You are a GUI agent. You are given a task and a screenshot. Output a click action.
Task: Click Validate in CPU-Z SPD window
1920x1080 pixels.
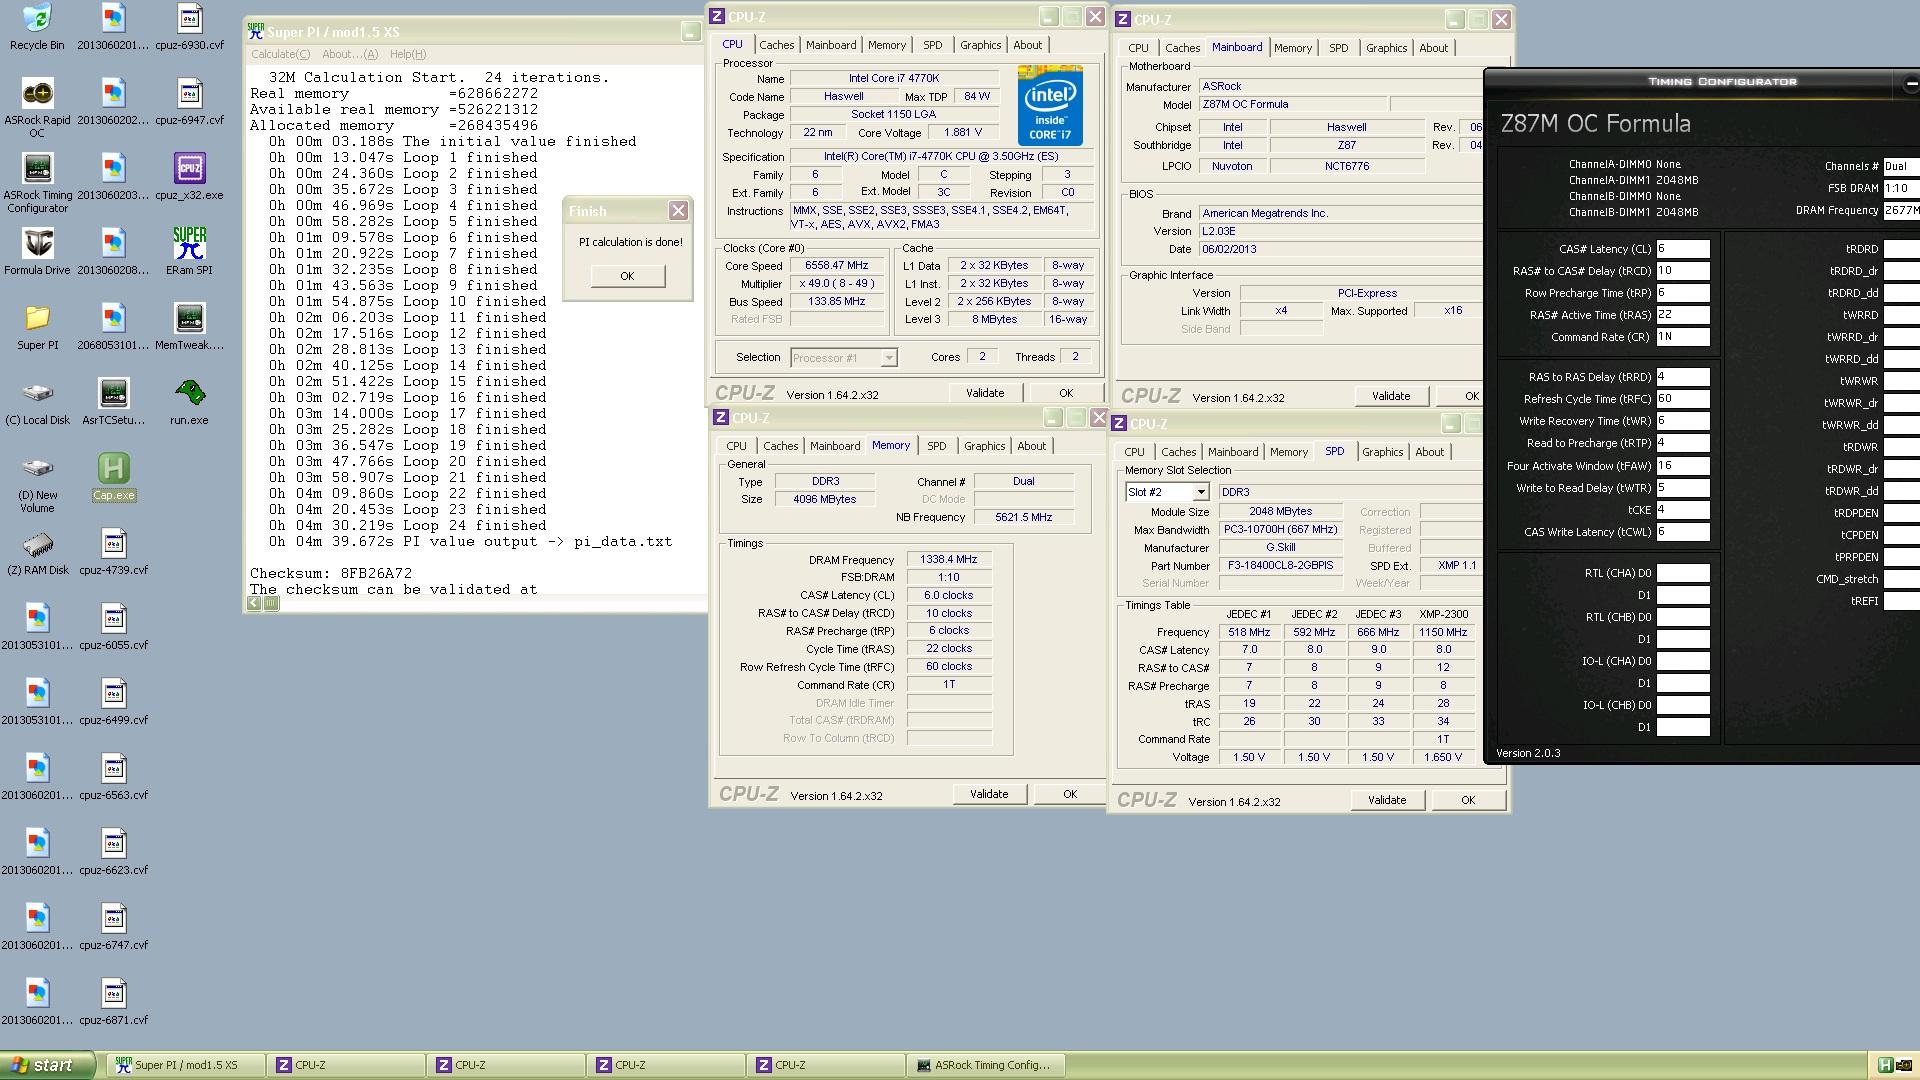click(1386, 800)
